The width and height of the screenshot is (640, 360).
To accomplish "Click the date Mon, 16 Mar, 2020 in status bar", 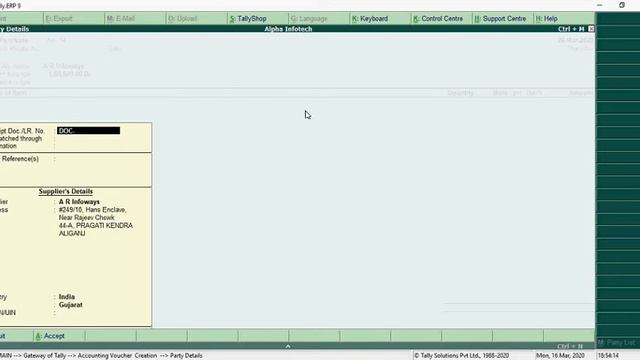I will pyautogui.click(x=560, y=356).
